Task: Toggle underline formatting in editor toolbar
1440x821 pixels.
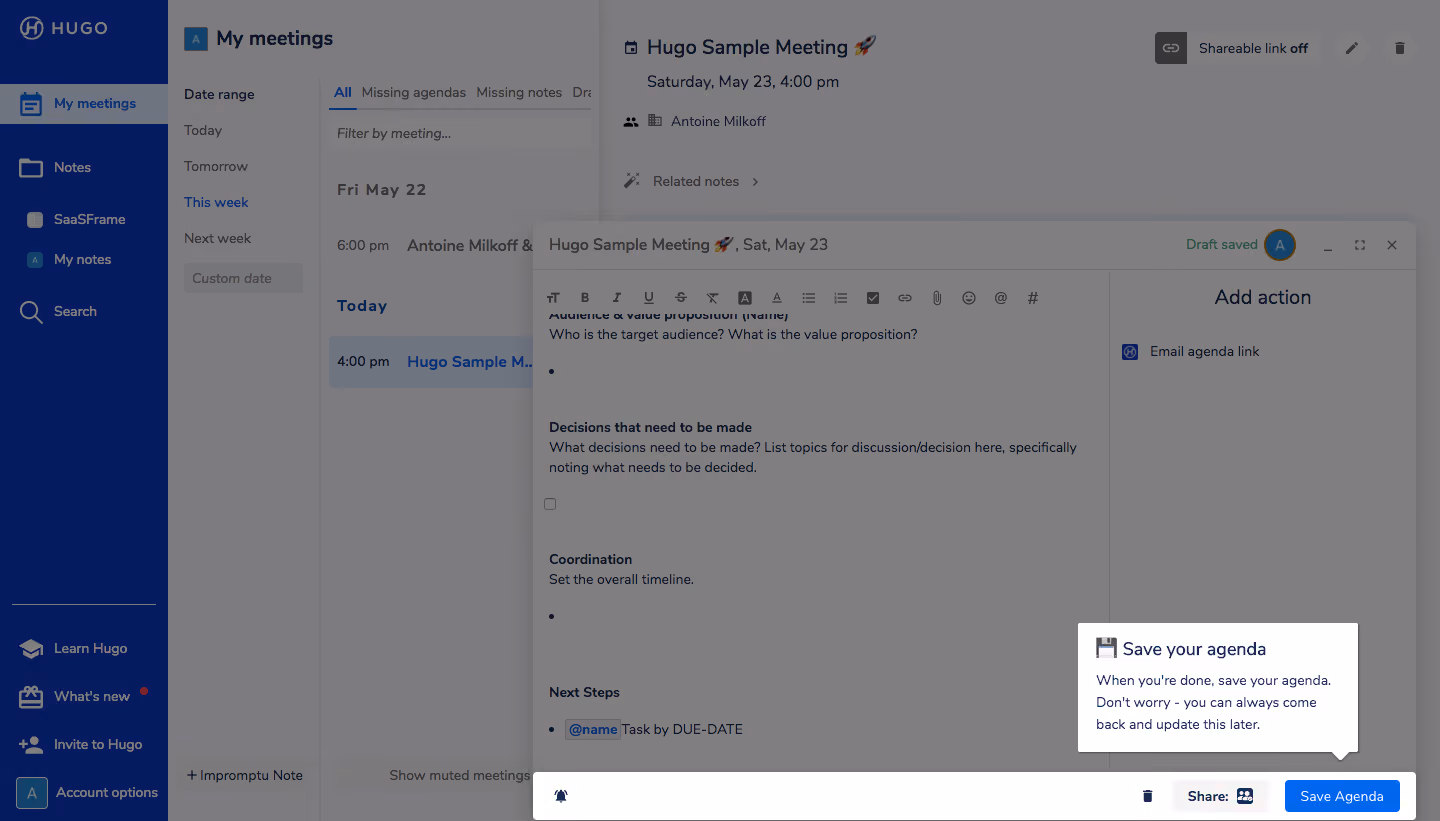Action: 649,298
